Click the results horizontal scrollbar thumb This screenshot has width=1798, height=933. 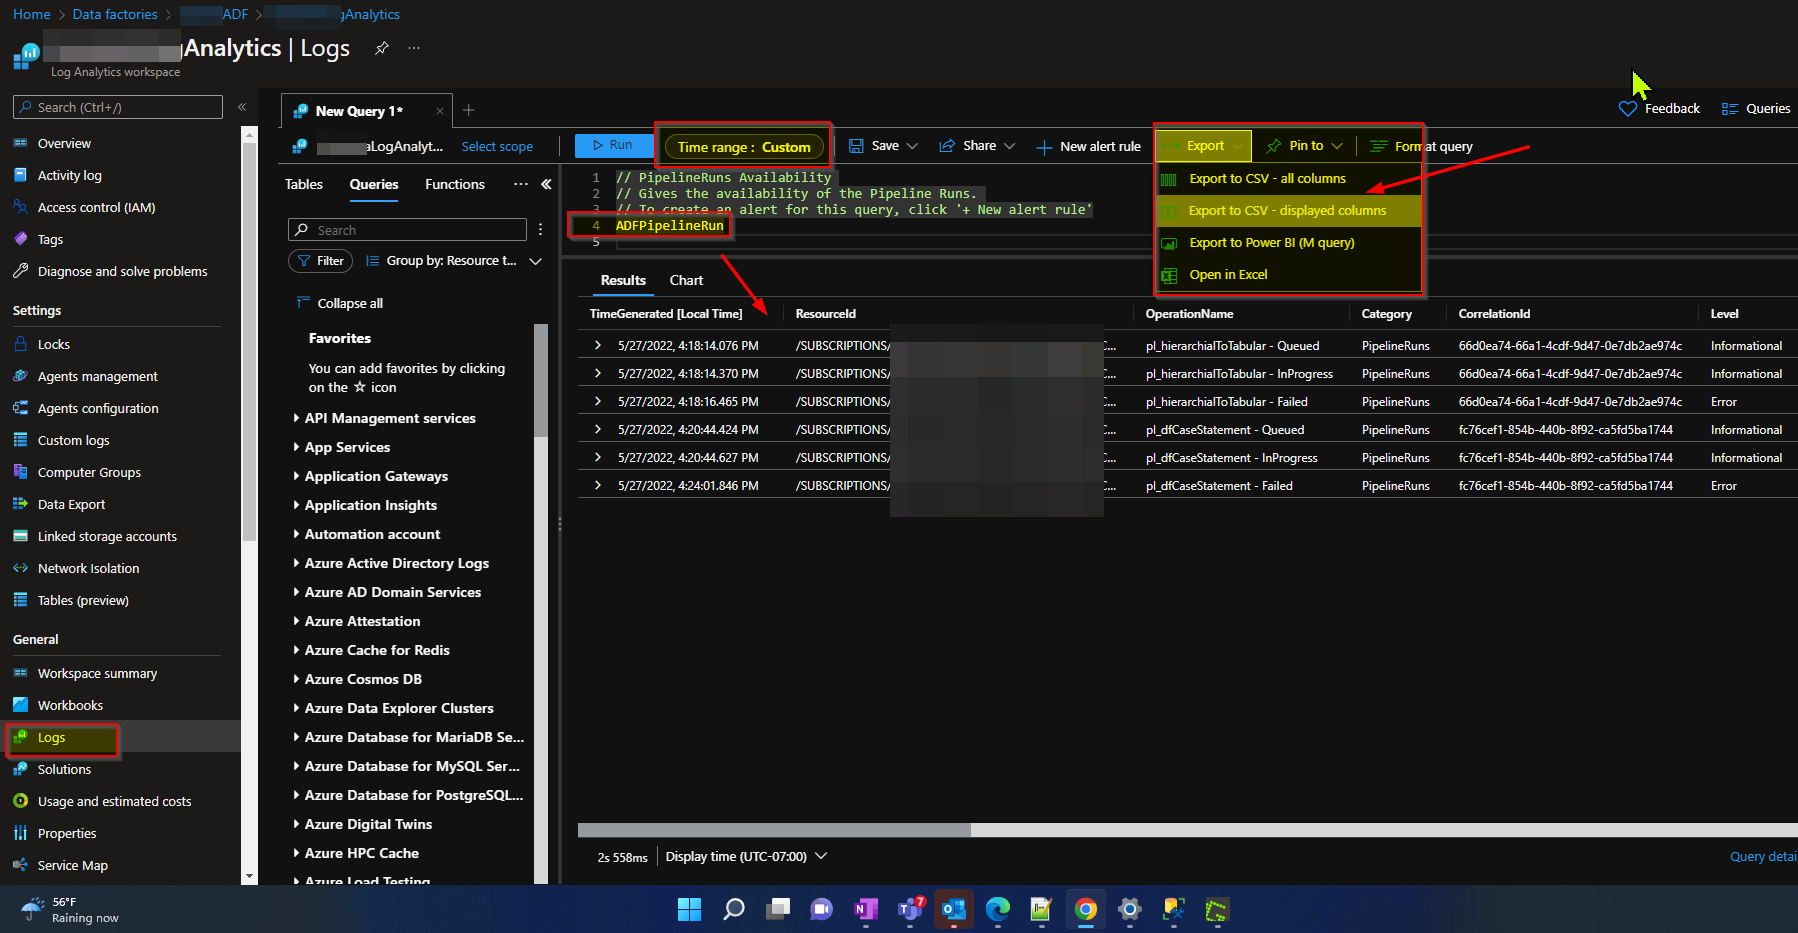[x=774, y=830]
